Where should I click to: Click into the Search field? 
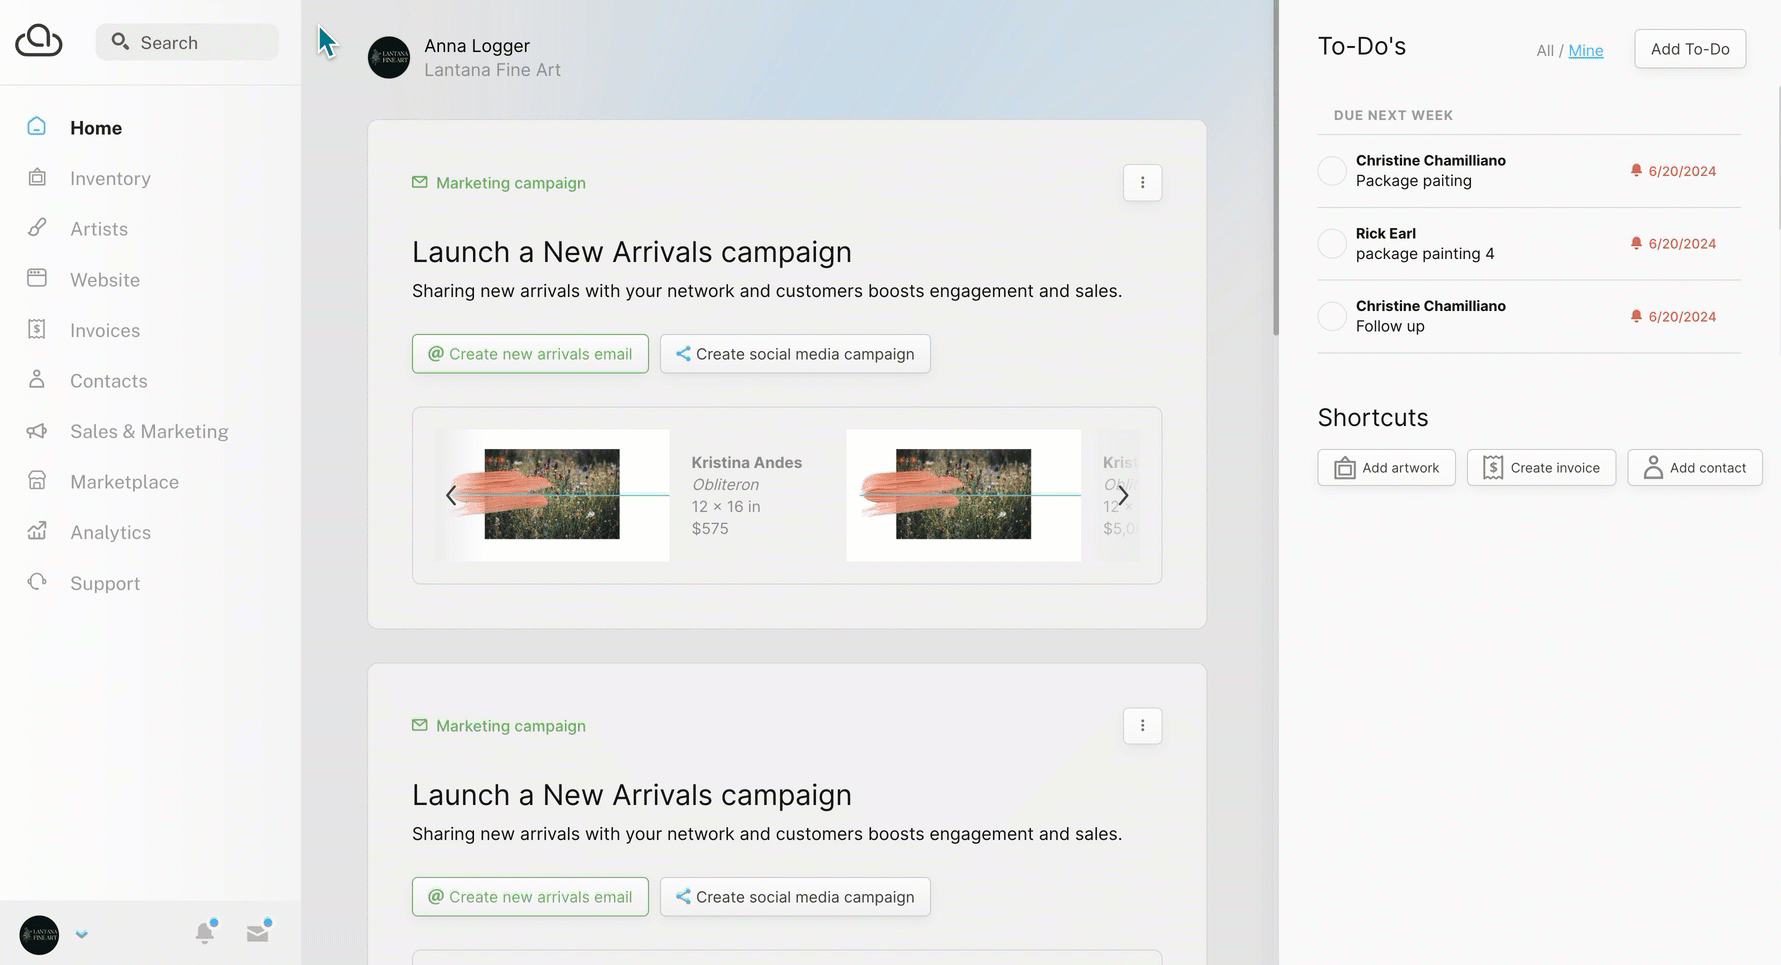(187, 42)
